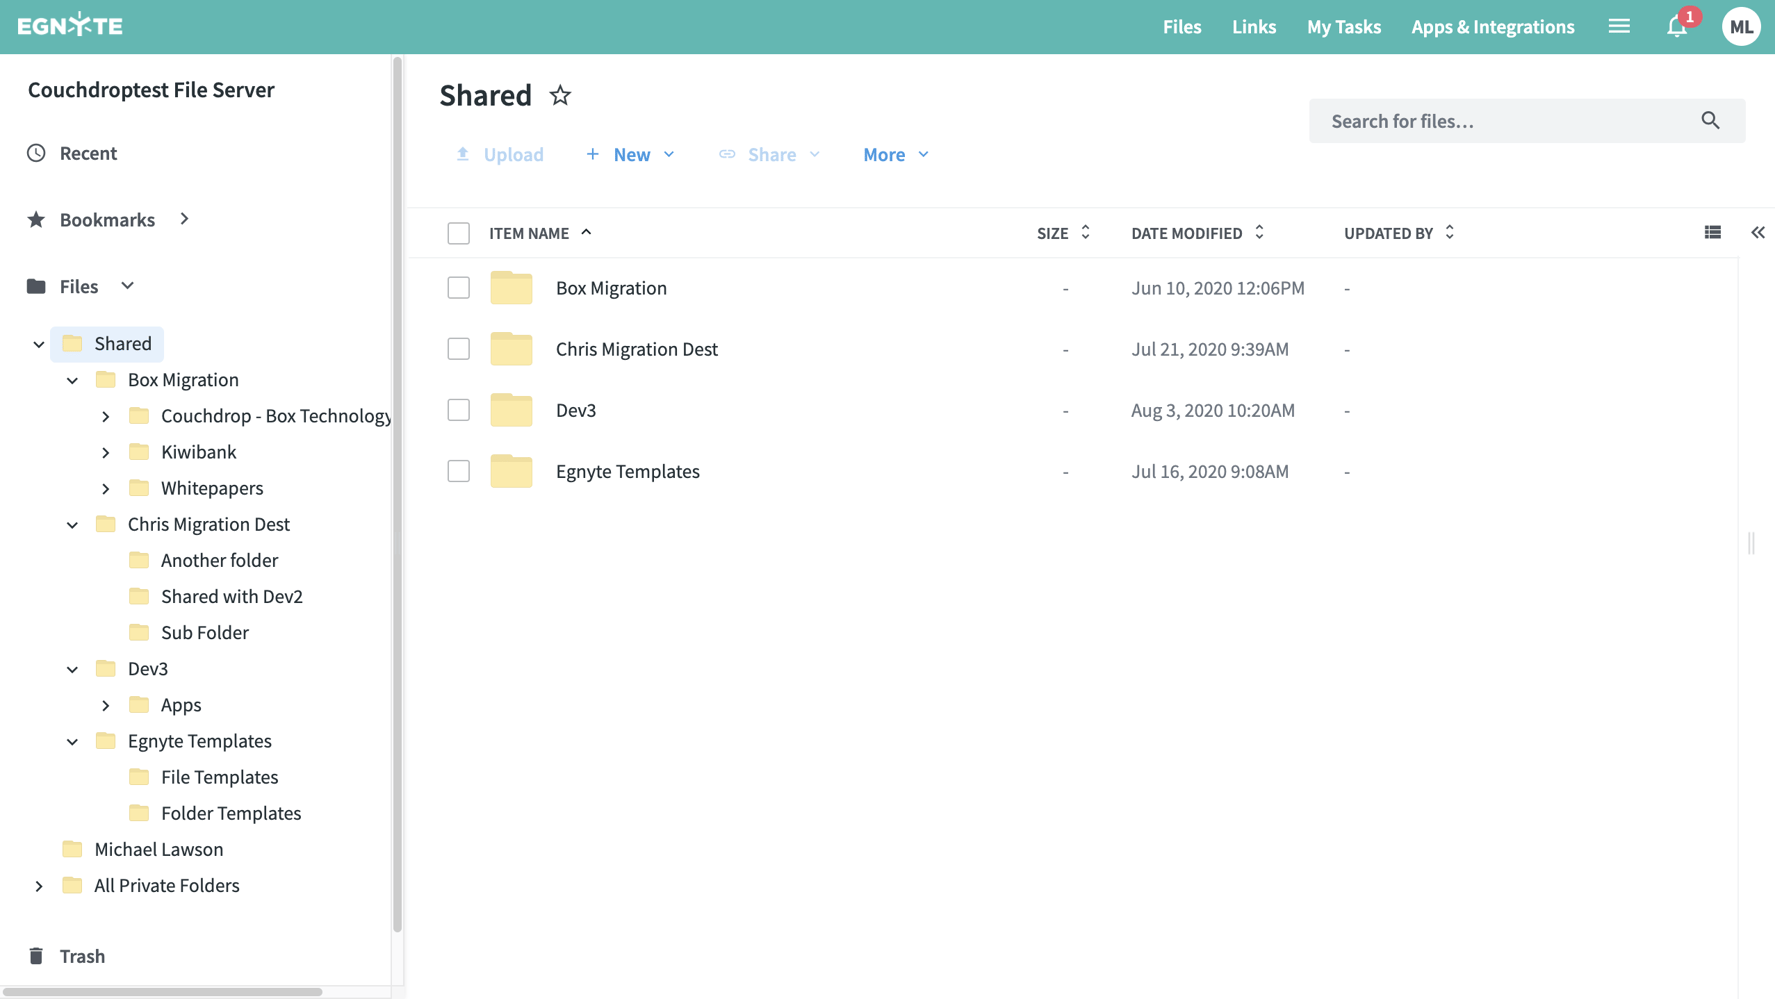This screenshot has width=1775, height=999.
Task: Star the Shared folder as favorite
Action: tap(560, 95)
